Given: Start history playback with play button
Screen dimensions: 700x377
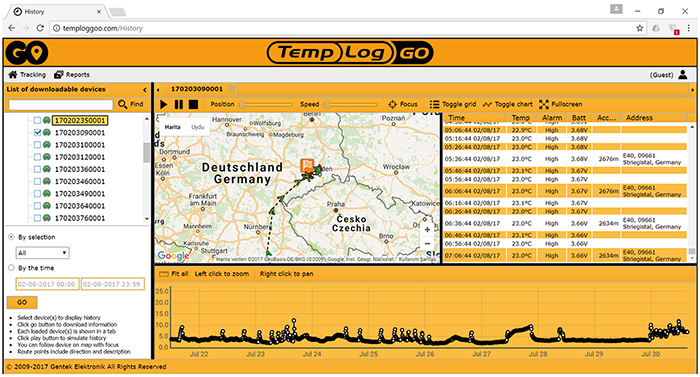Looking at the screenshot, I should point(164,105).
